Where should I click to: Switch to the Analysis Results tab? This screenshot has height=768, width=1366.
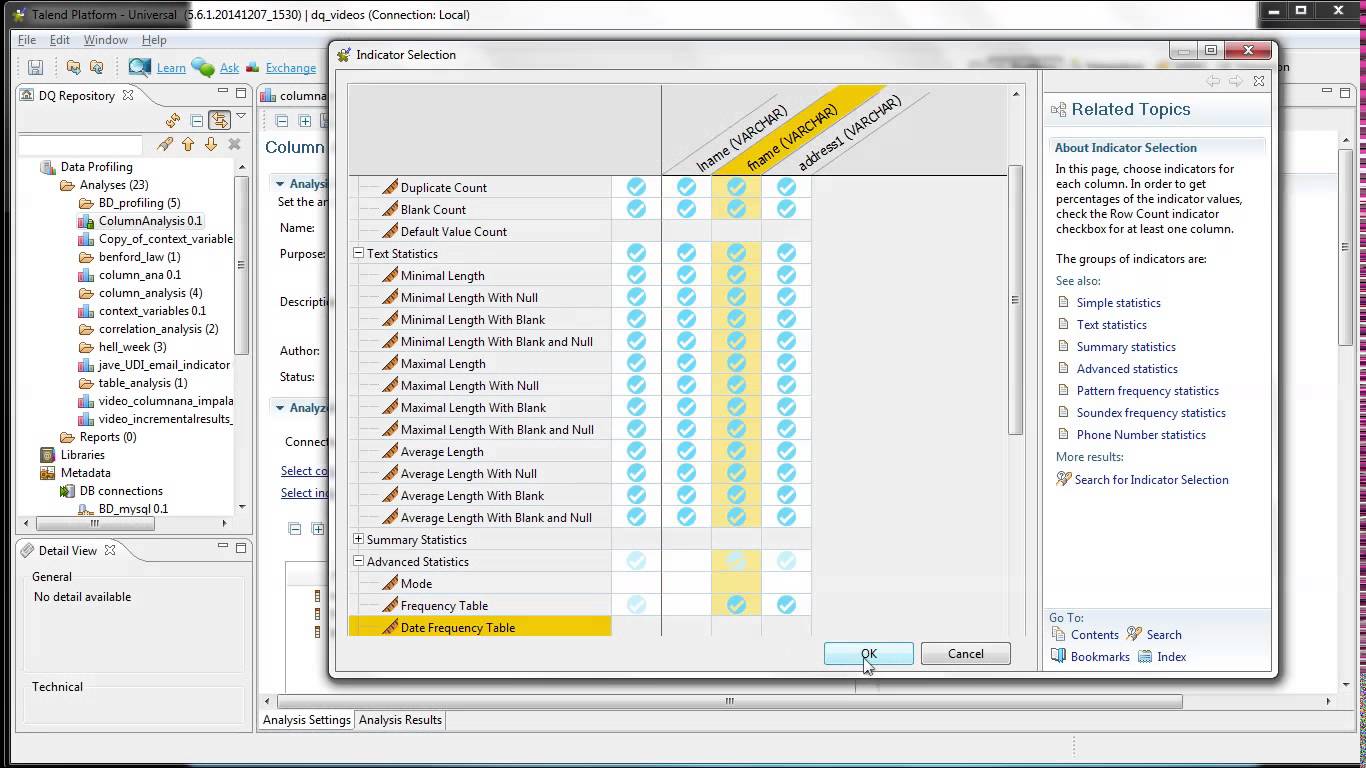(x=399, y=719)
